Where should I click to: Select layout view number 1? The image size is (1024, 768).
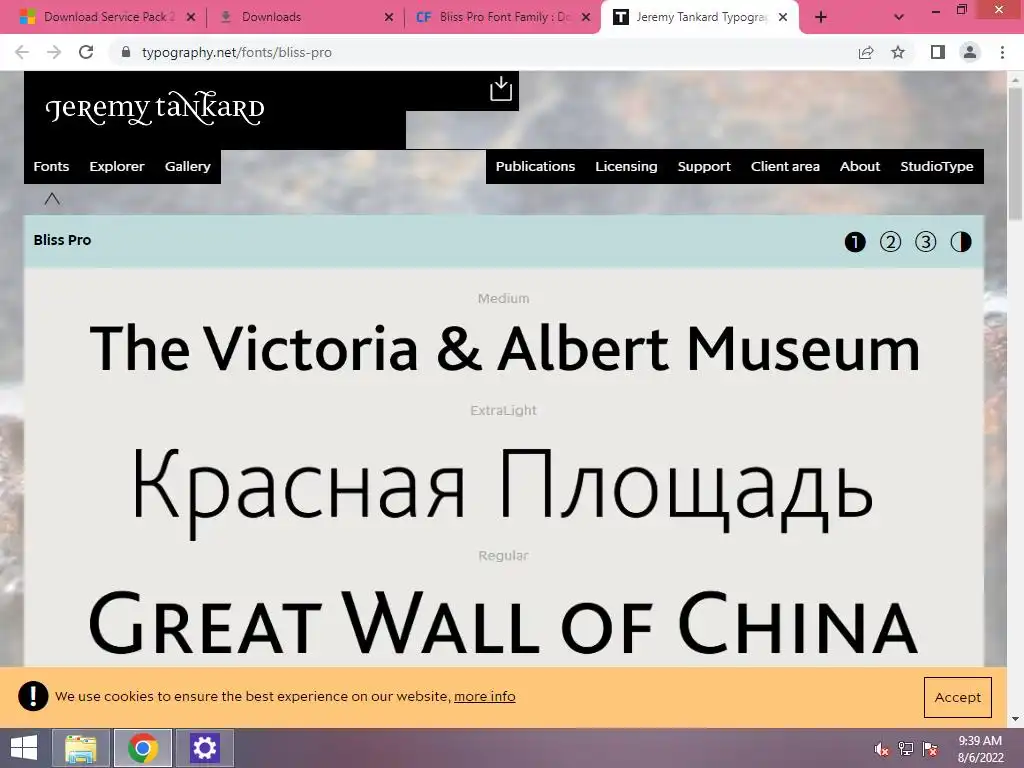coord(855,242)
